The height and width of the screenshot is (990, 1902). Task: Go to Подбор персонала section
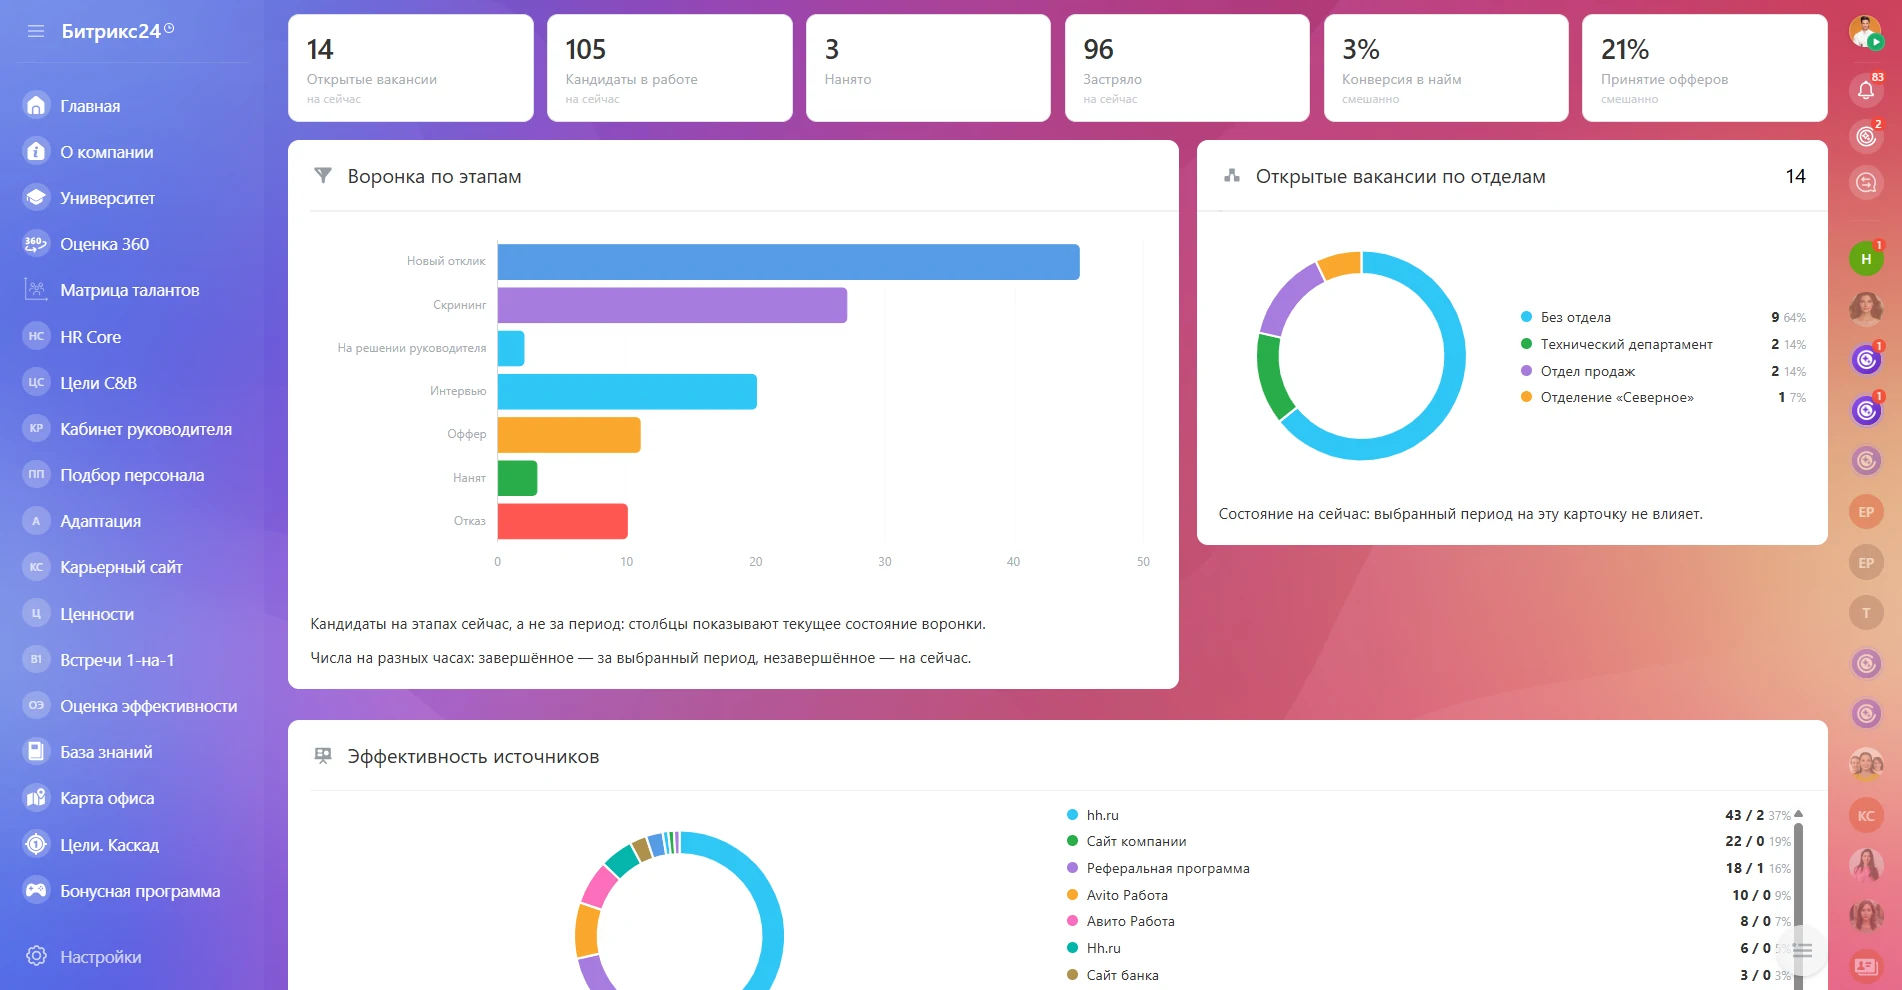coord(132,475)
